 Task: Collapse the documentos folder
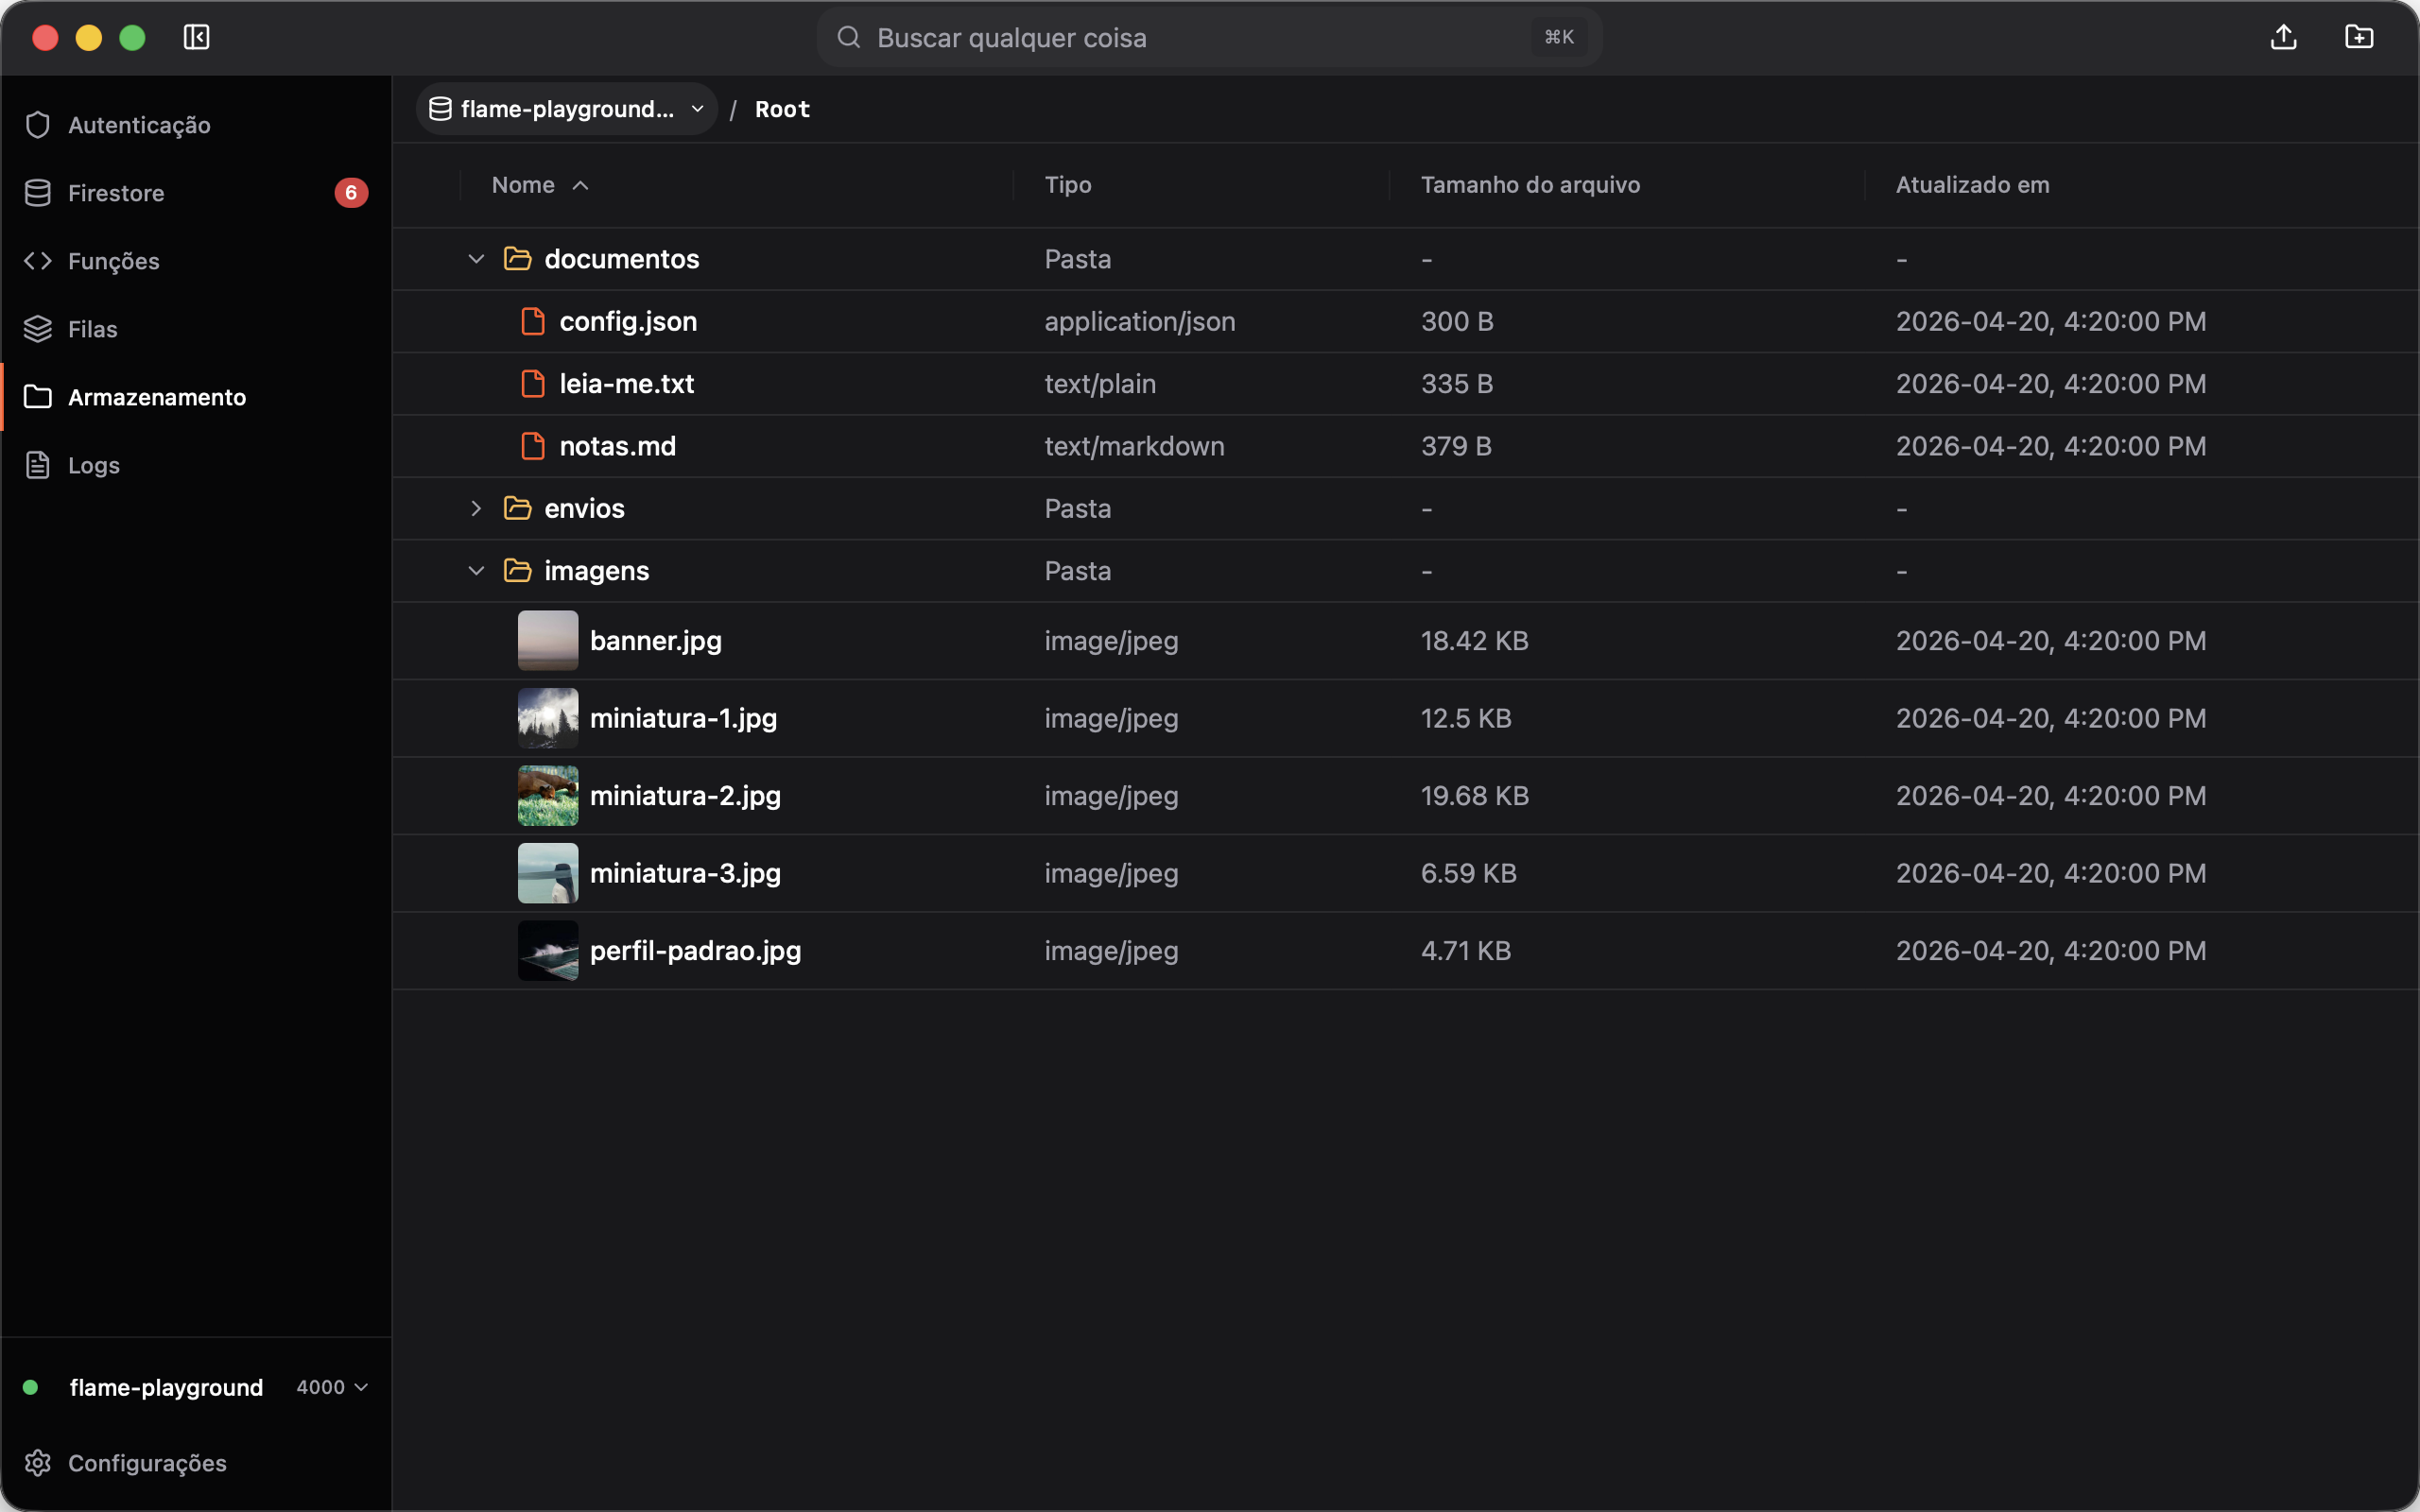pos(476,259)
